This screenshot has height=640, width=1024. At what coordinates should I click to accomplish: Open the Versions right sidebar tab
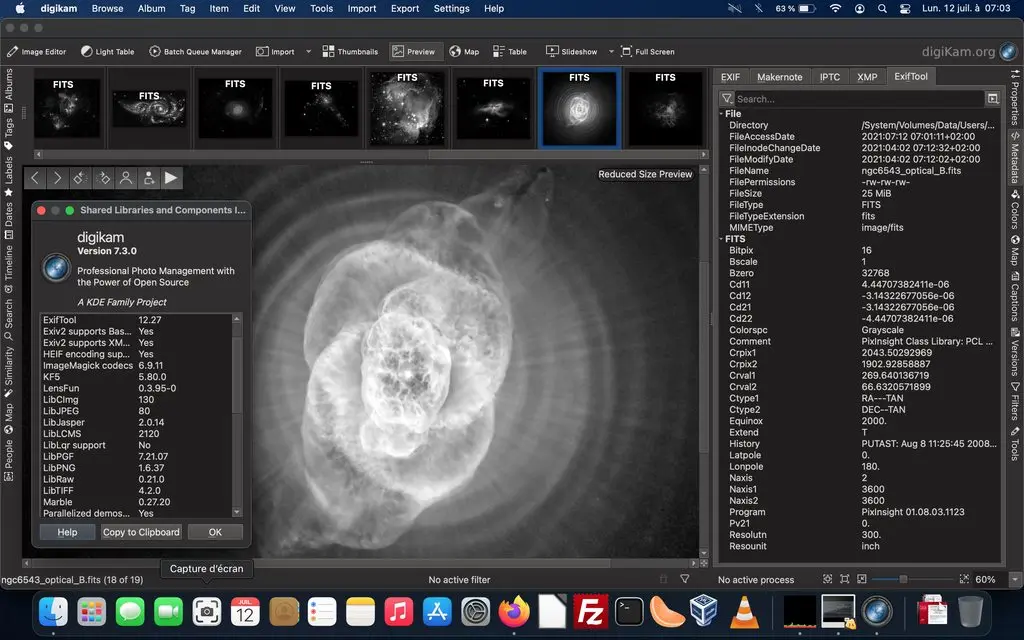pos(1015,351)
